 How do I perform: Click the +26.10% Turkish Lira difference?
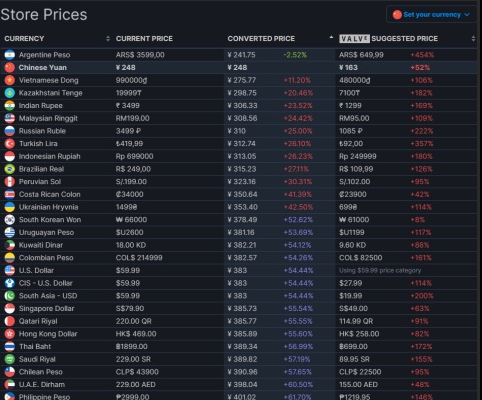(297, 143)
